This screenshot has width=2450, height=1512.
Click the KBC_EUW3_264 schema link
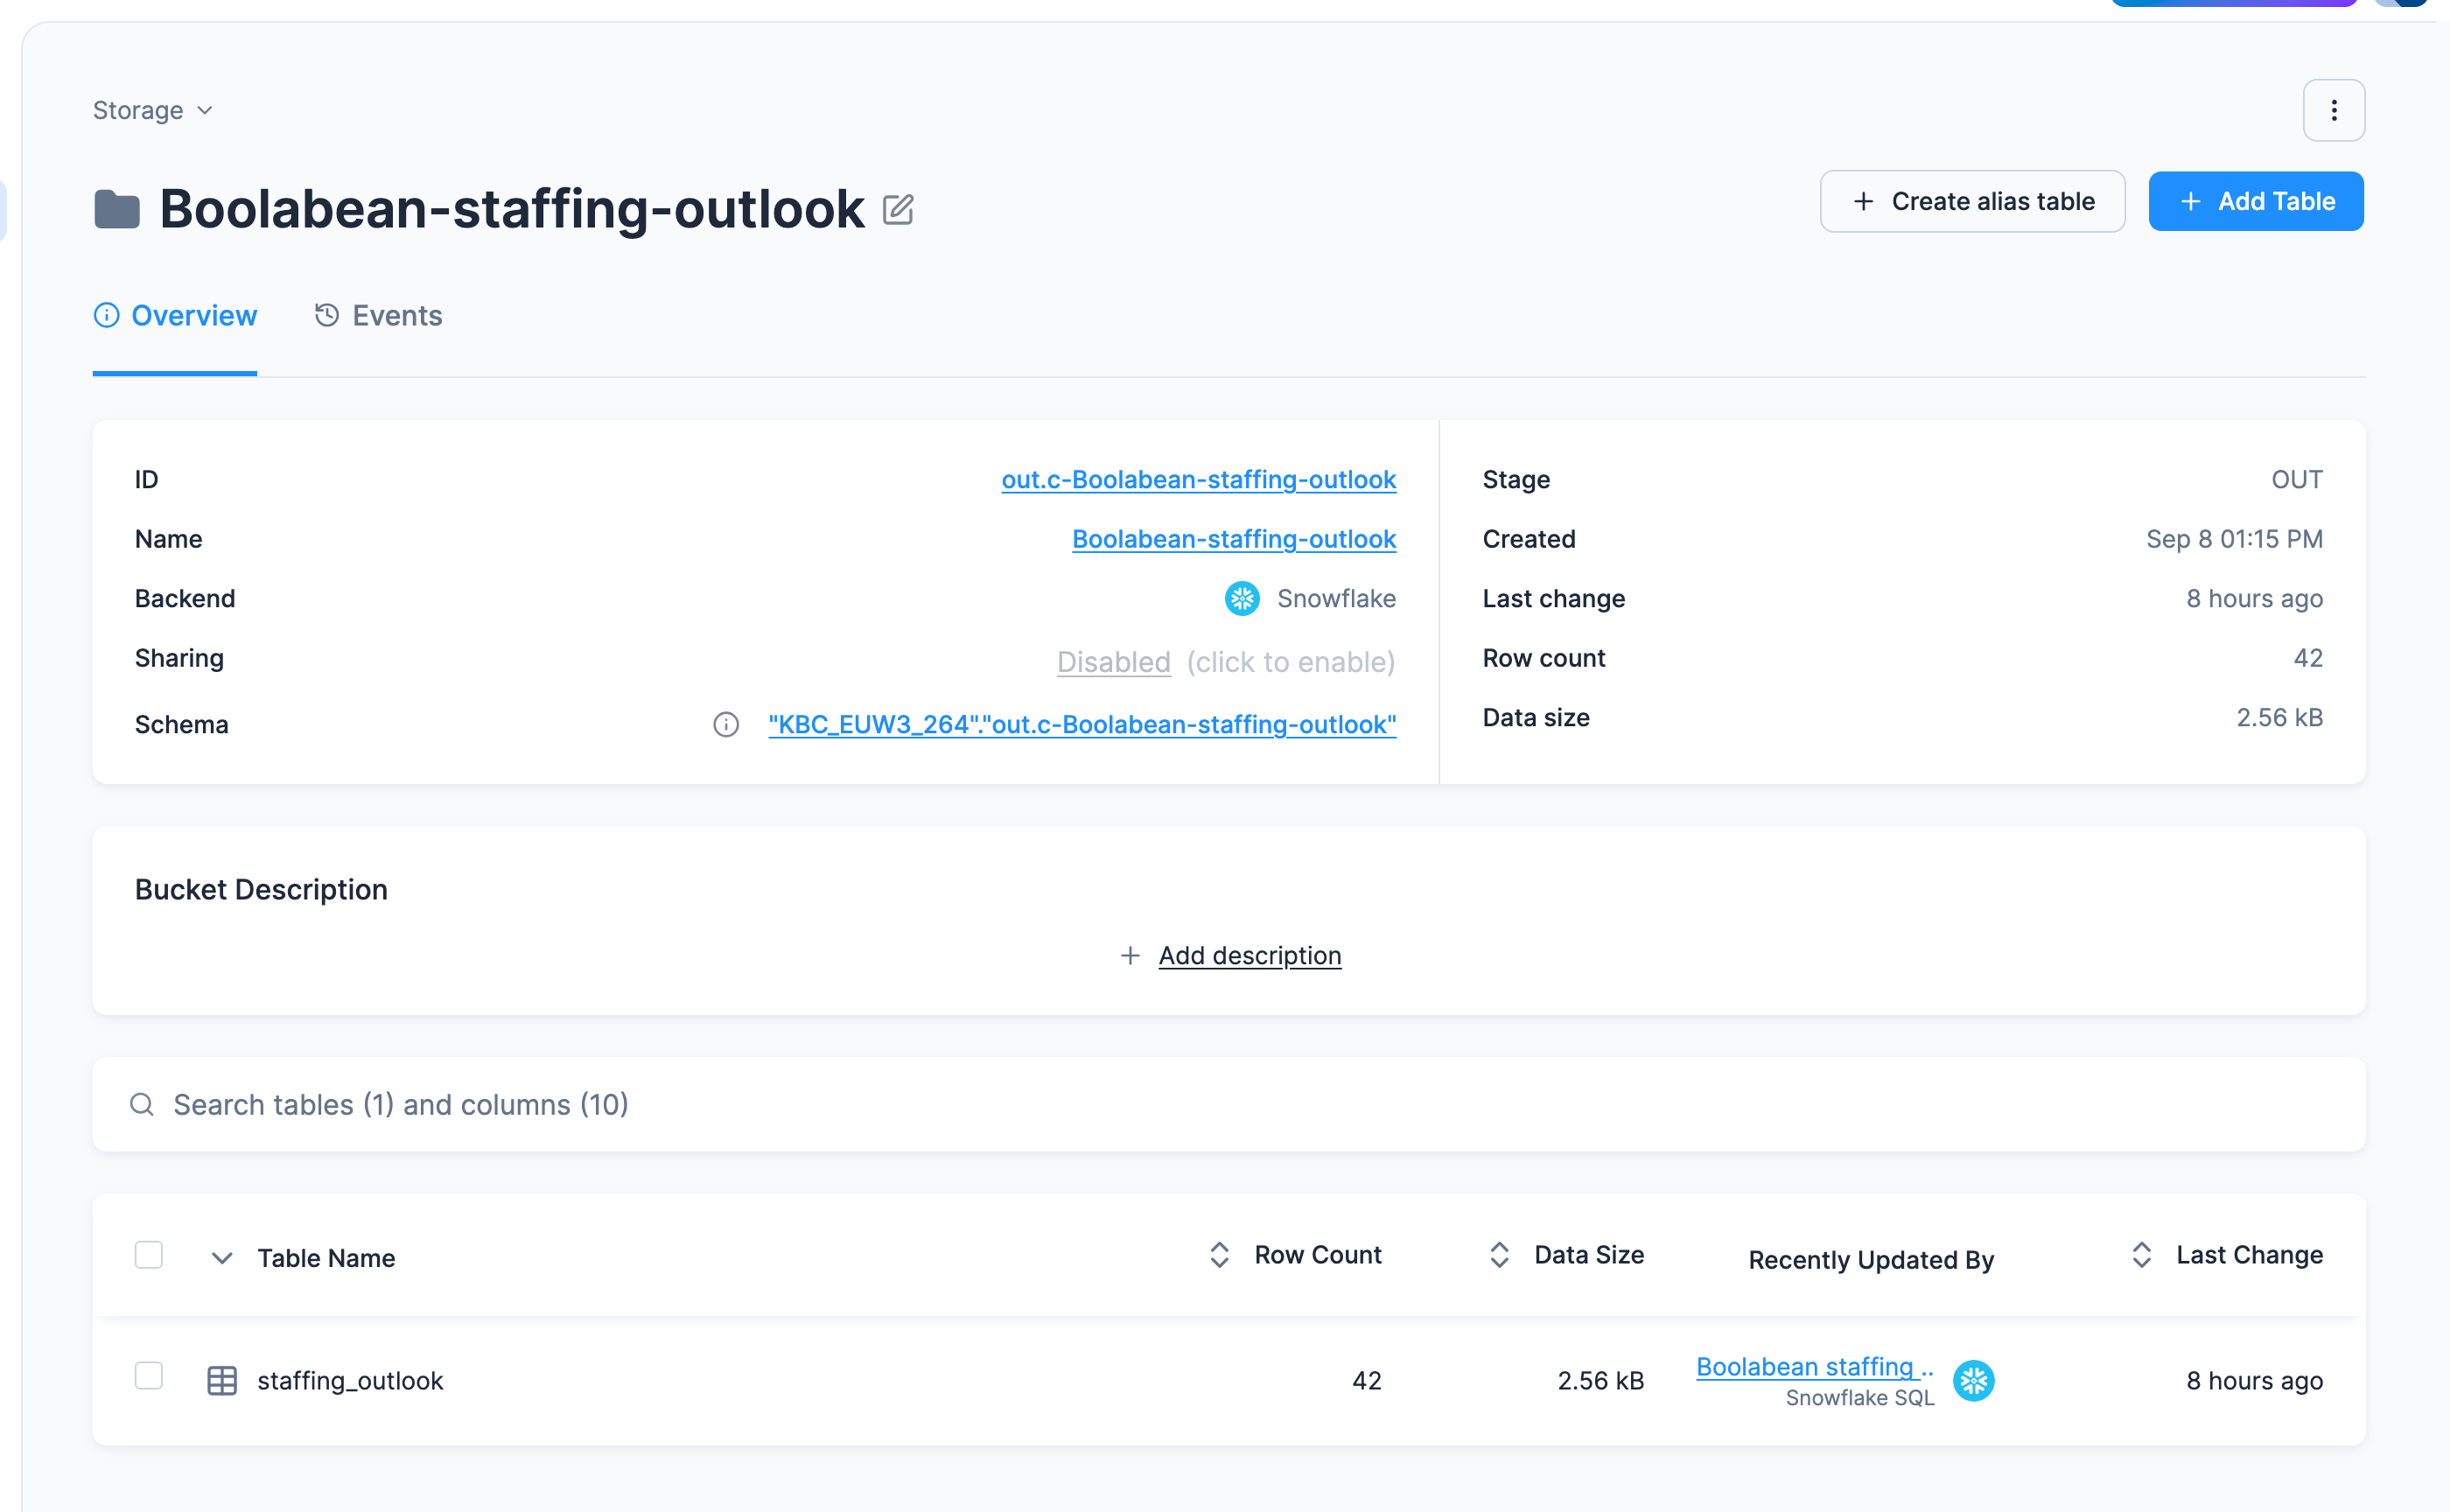(x=1082, y=724)
